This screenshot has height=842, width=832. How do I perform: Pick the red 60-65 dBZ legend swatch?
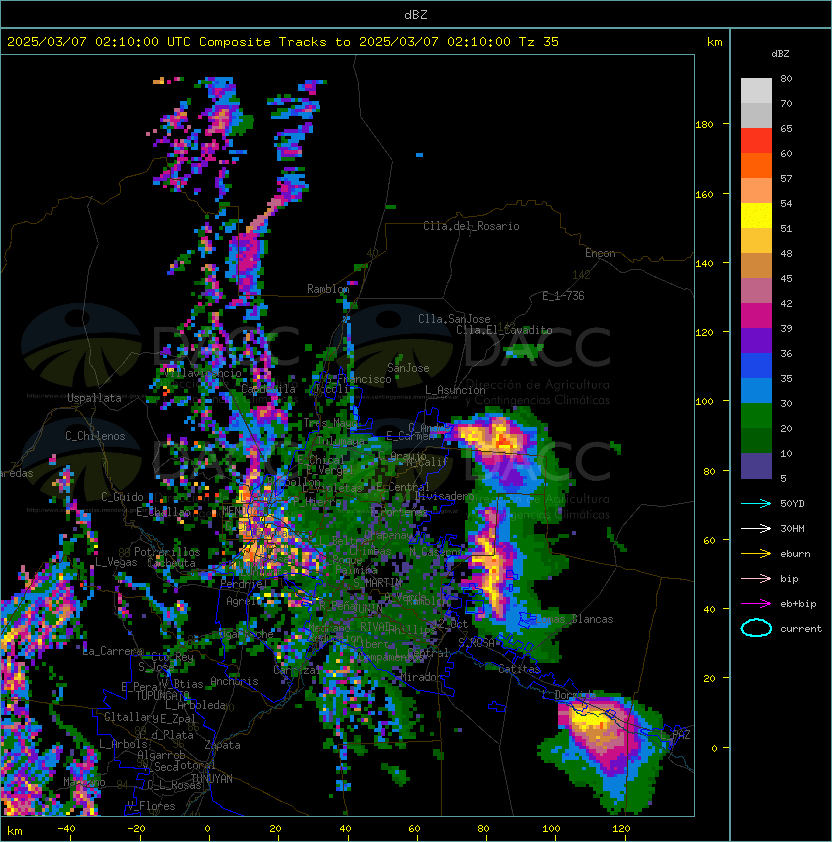click(756, 141)
